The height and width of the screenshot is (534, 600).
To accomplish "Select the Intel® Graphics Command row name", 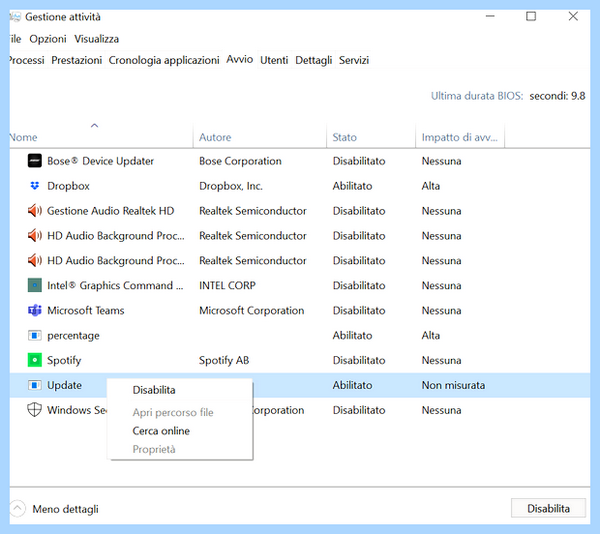I will [x=115, y=285].
